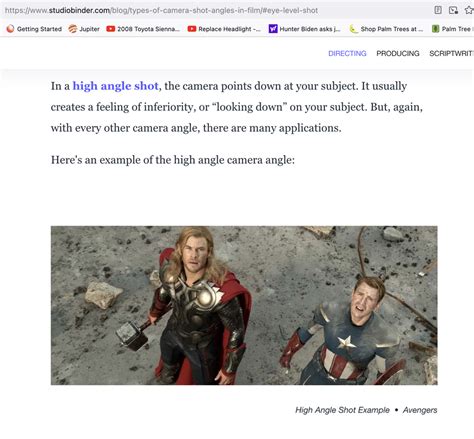474x439 pixels.
Task: Open the green Palm Tree bookmark
Action: (452, 29)
